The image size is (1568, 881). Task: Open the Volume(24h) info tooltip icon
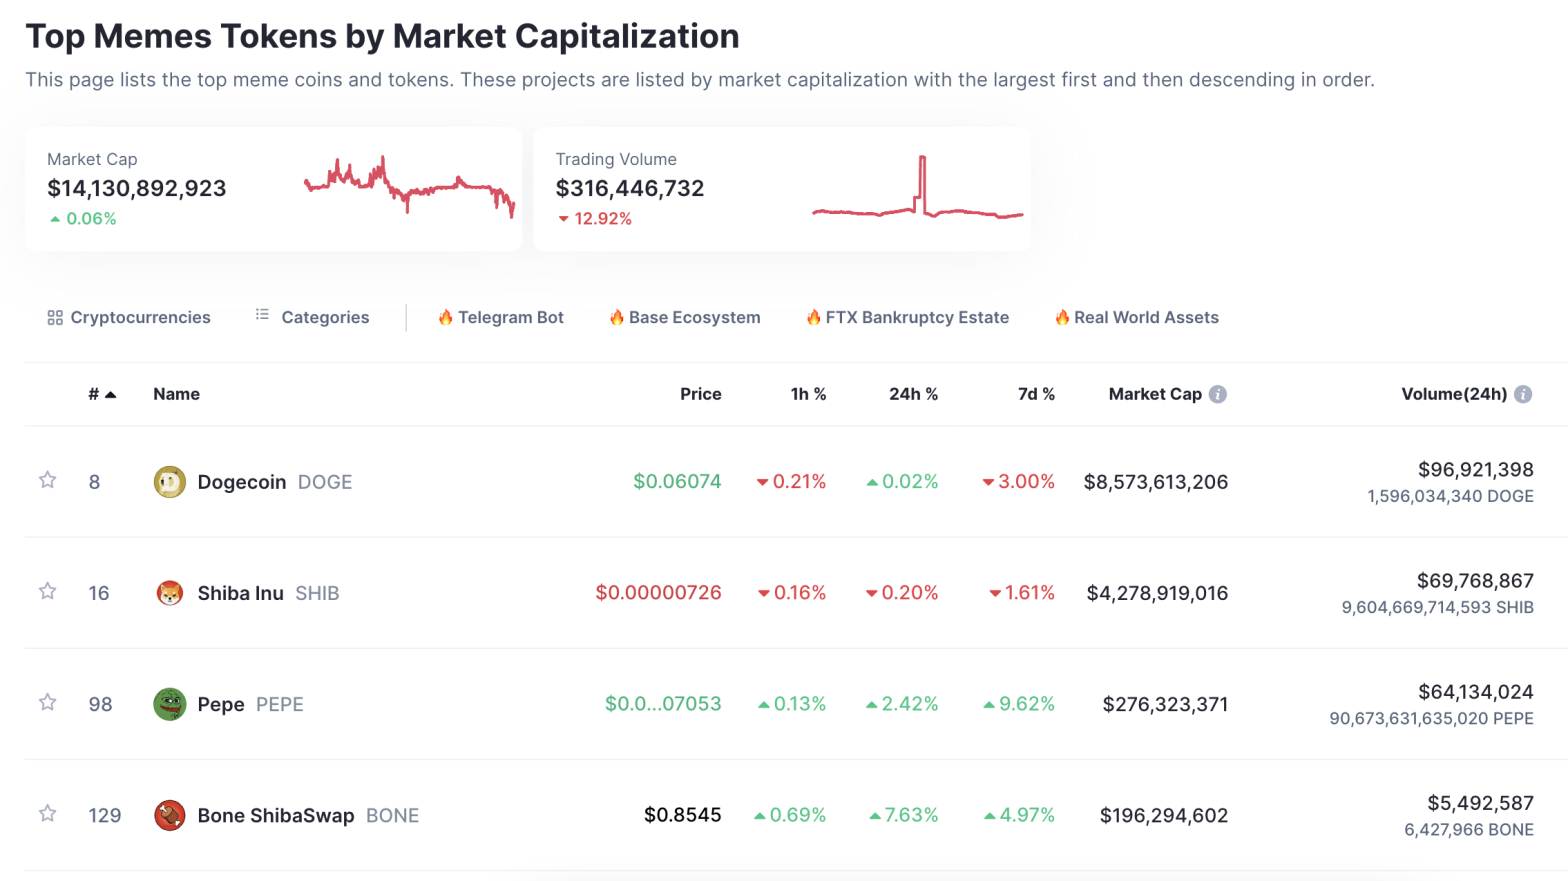point(1524,394)
